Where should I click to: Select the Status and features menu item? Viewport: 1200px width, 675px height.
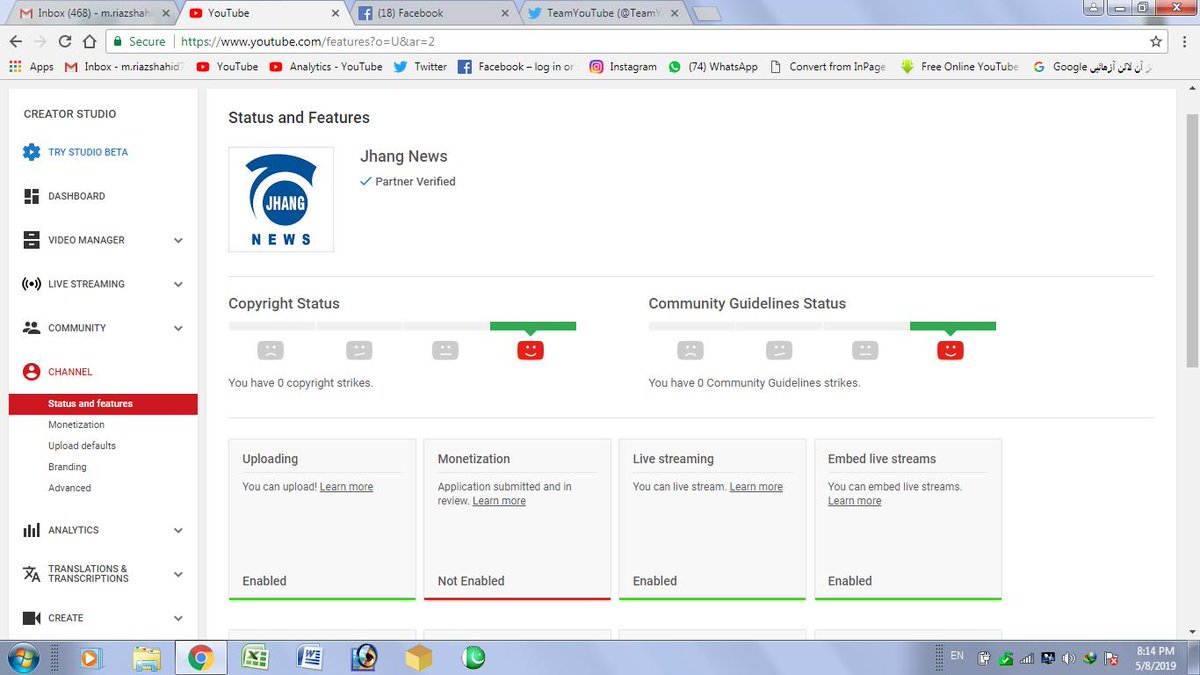102,404
